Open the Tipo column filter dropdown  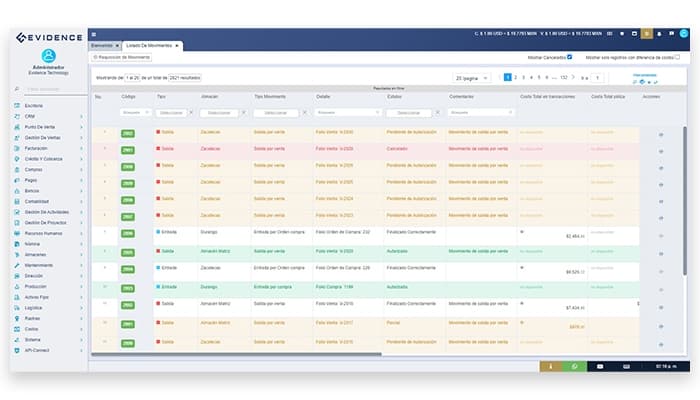click(x=172, y=112)
